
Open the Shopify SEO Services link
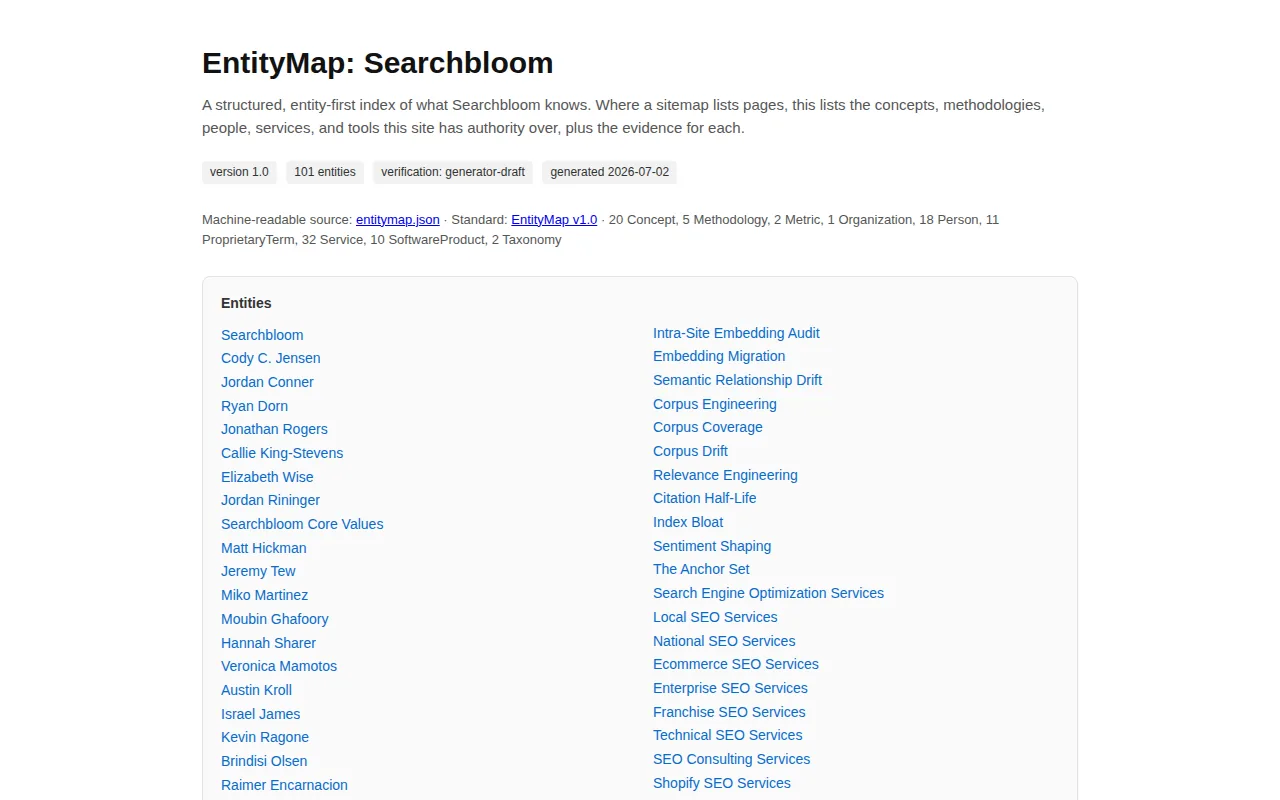click(722, 783)
